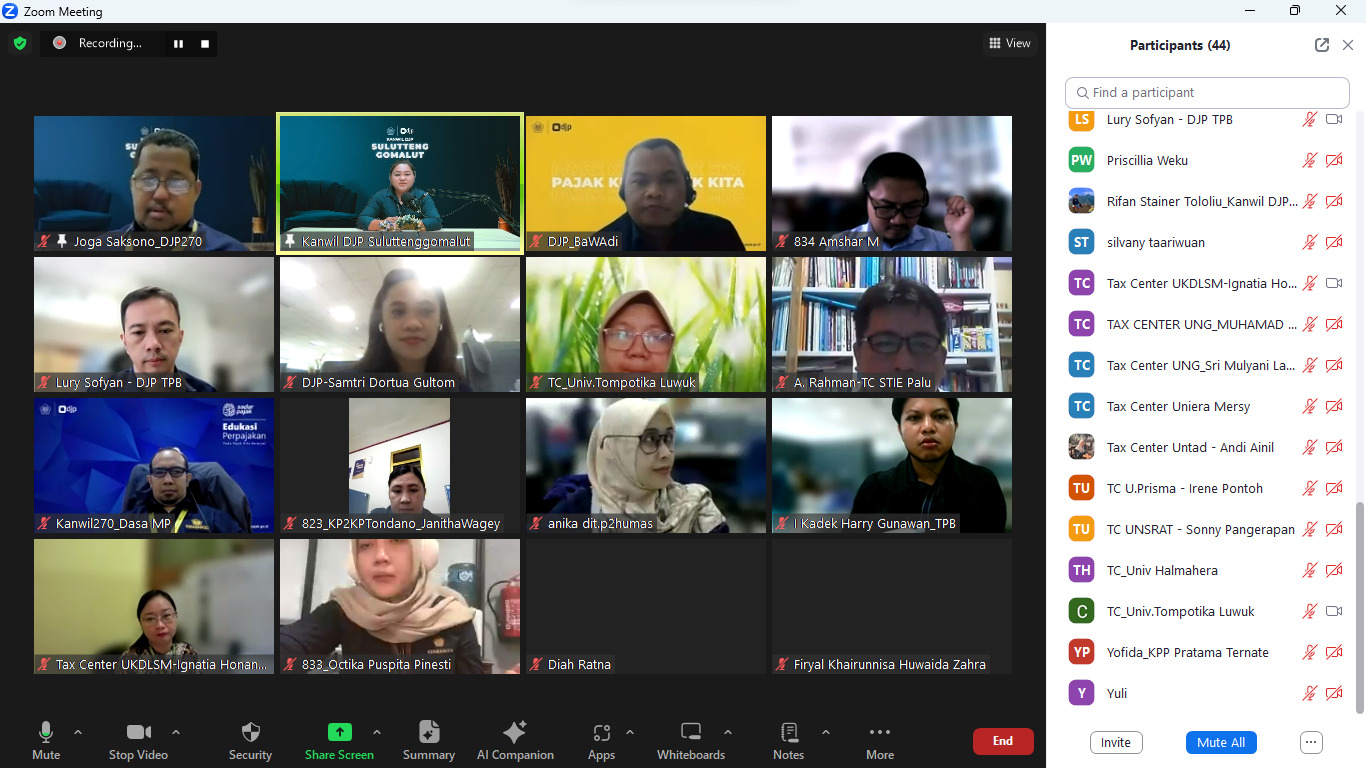The image size is (1366, 768).
Task: Click the Mute All button
Action: tap(1221, 742)
